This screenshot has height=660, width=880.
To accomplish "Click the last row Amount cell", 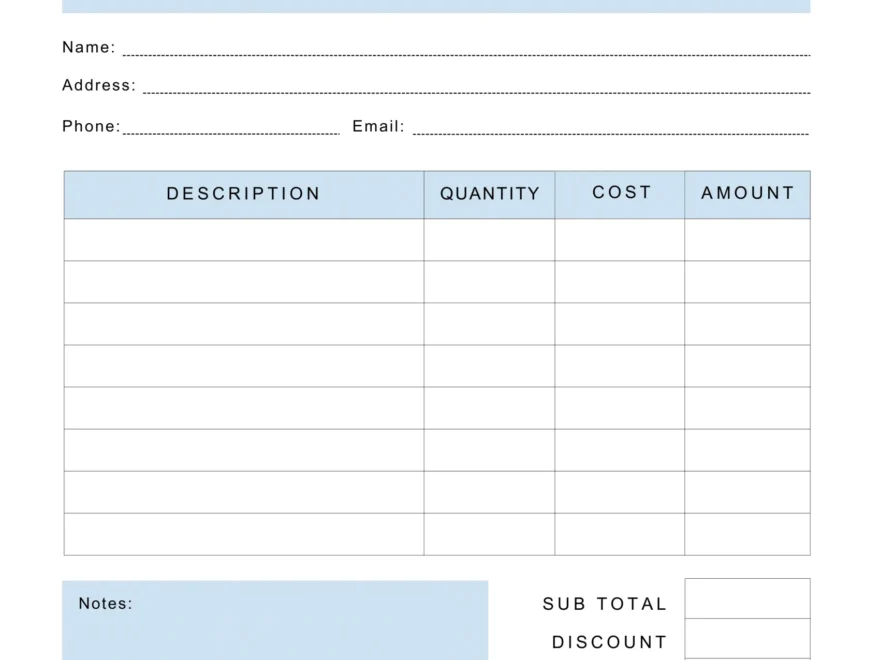I will coord(747,534).
